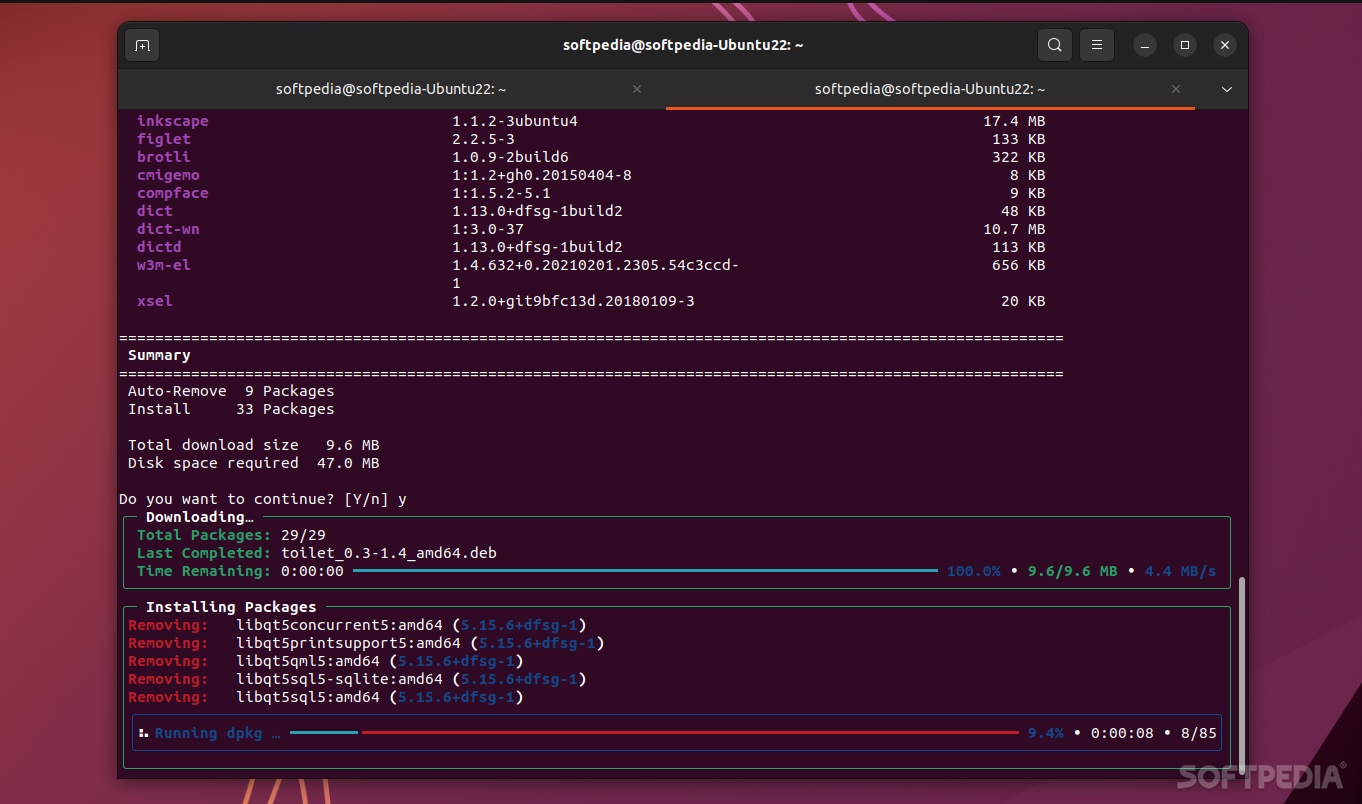Screen dimensions: 1362x804
Task: Minimize the terminal window
Action: [1145, 45]
